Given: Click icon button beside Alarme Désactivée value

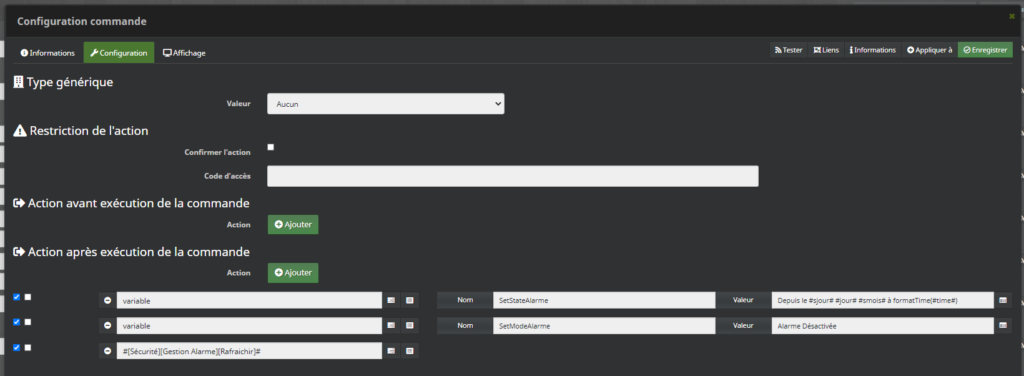Looking at the screenshot, I should (x=1004, y=325).
